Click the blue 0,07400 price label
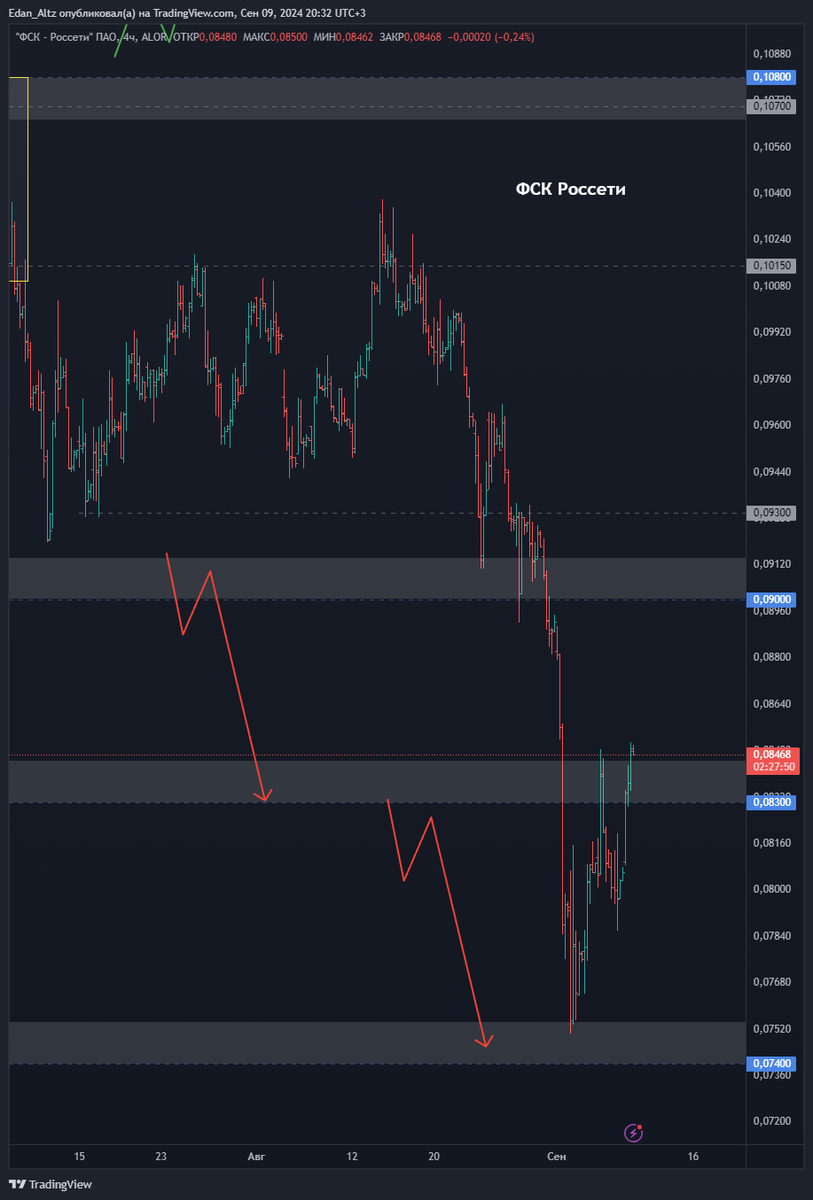813x1200 pixels. pyautogui.click(x=771, y=1063)
